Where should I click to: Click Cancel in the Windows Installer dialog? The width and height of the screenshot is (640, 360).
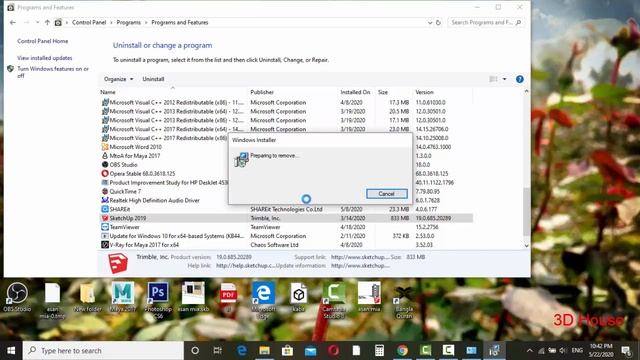click(x=387, y=194)
